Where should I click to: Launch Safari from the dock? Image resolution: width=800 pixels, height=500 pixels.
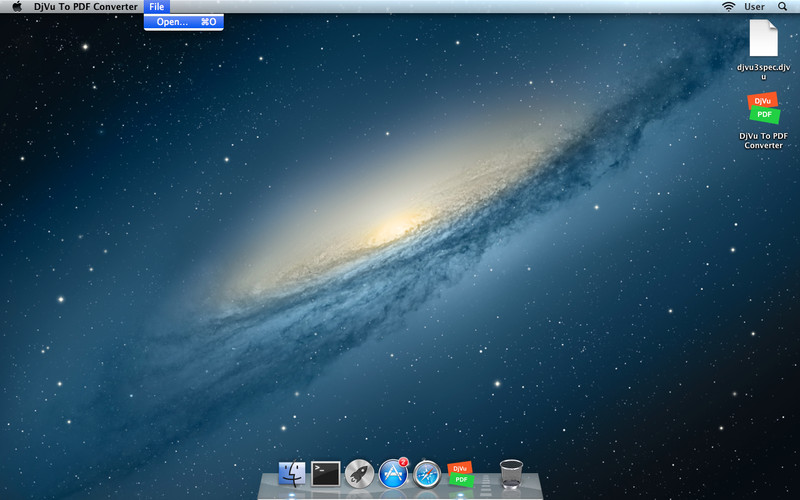point(427,473)
